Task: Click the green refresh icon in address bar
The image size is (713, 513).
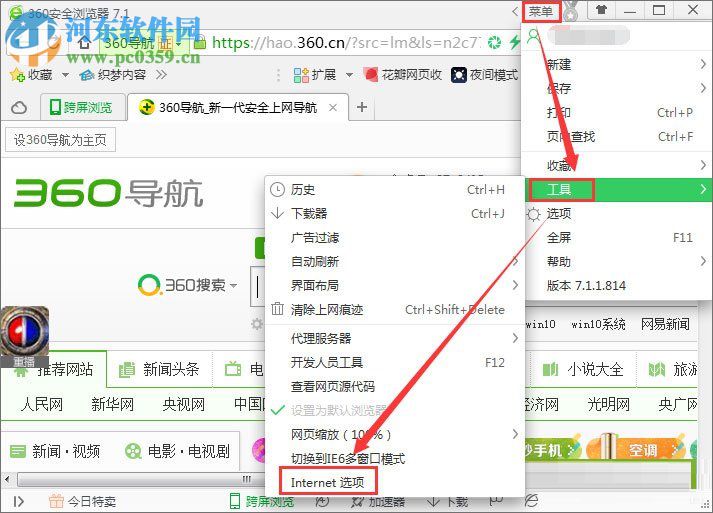Action: (x=494, y=43)
